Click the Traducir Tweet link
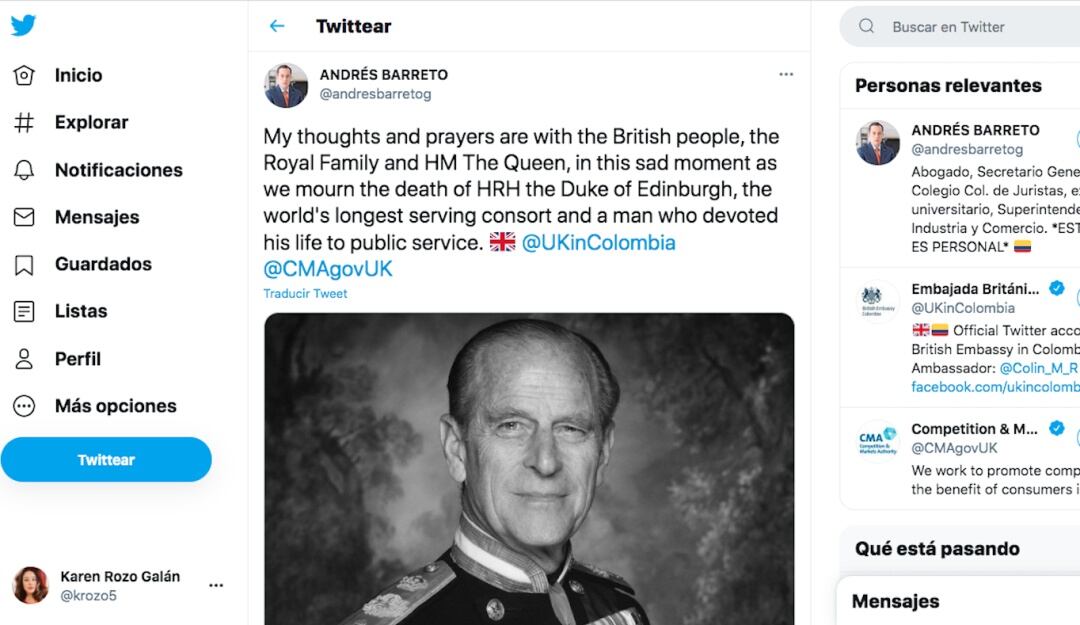The width and height of the screenshot is (1080, 625). [x=305, y=294]
